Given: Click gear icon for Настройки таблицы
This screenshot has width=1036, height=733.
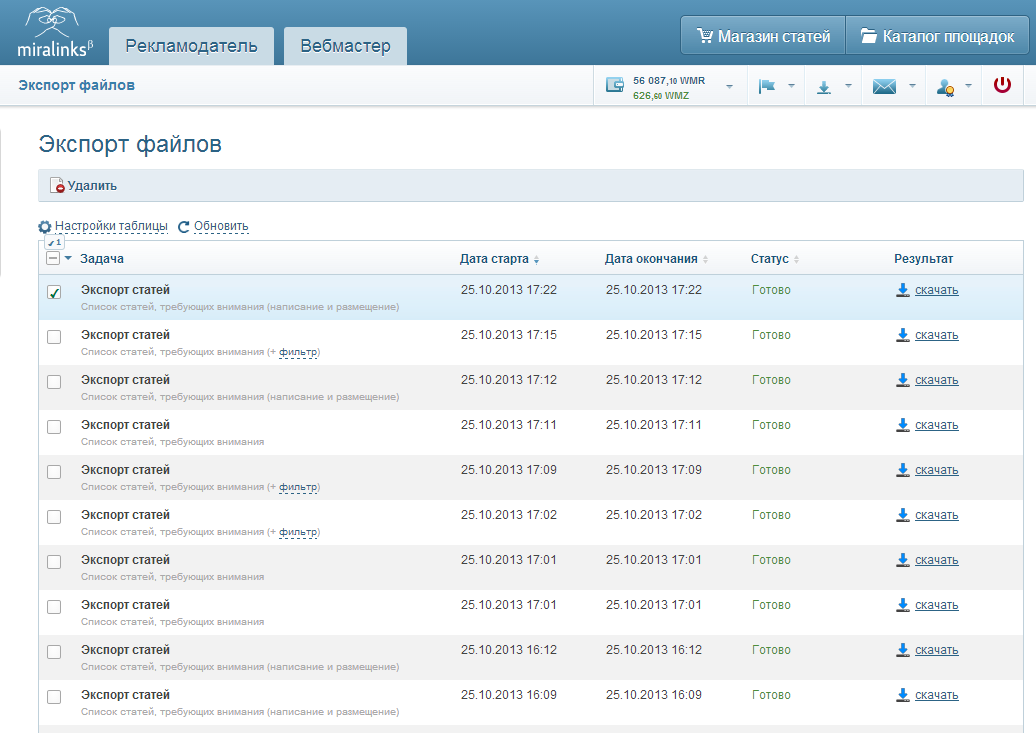Looking at the screenshot, I should (x=45, y=227).
